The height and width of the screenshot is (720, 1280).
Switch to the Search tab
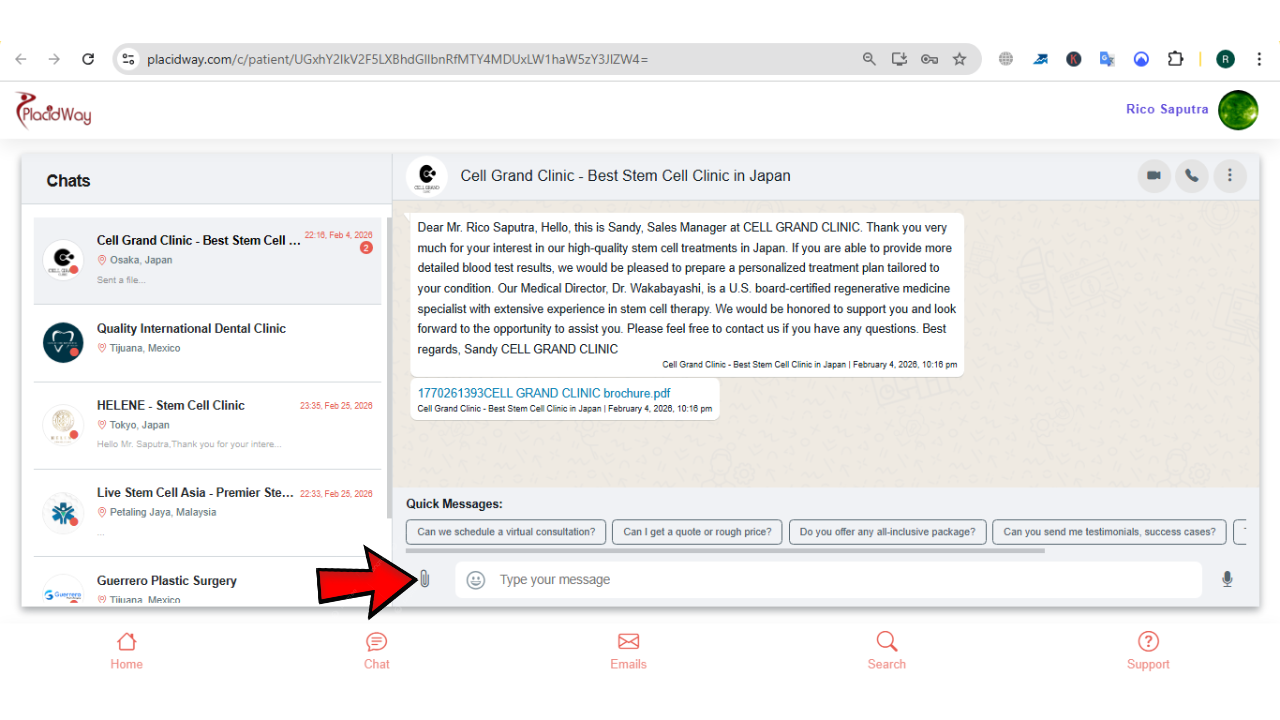(x=886, y=650)
